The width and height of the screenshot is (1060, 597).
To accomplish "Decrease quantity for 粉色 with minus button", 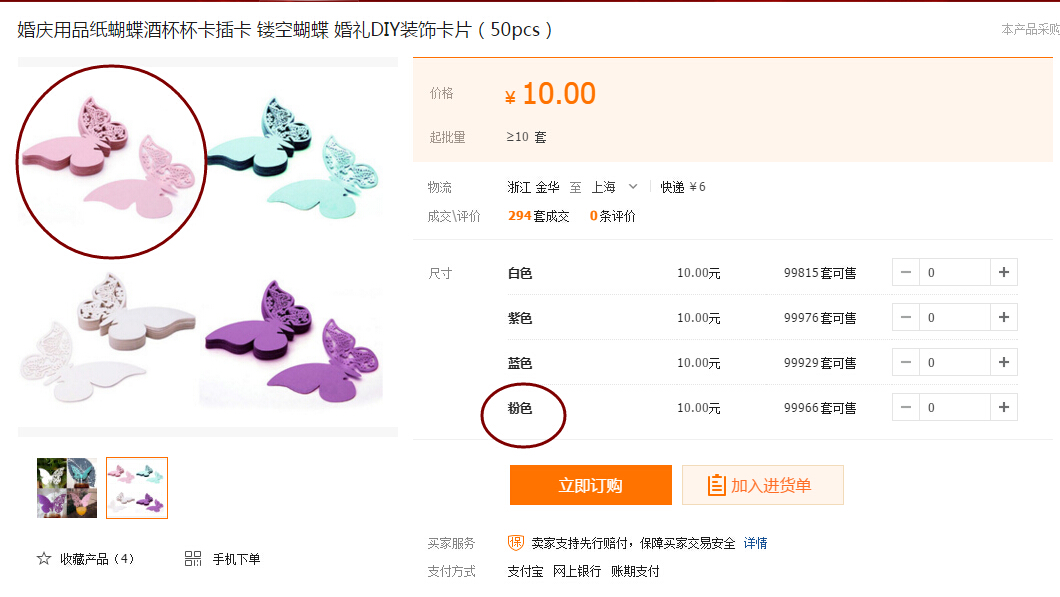I will pyautogui.click(x=906, y=407).
